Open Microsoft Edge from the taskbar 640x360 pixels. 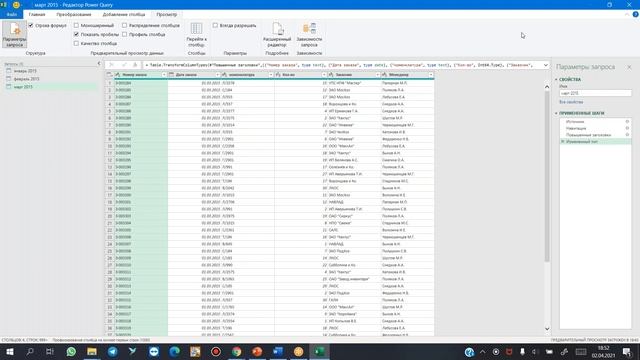(x=174, y=351)
